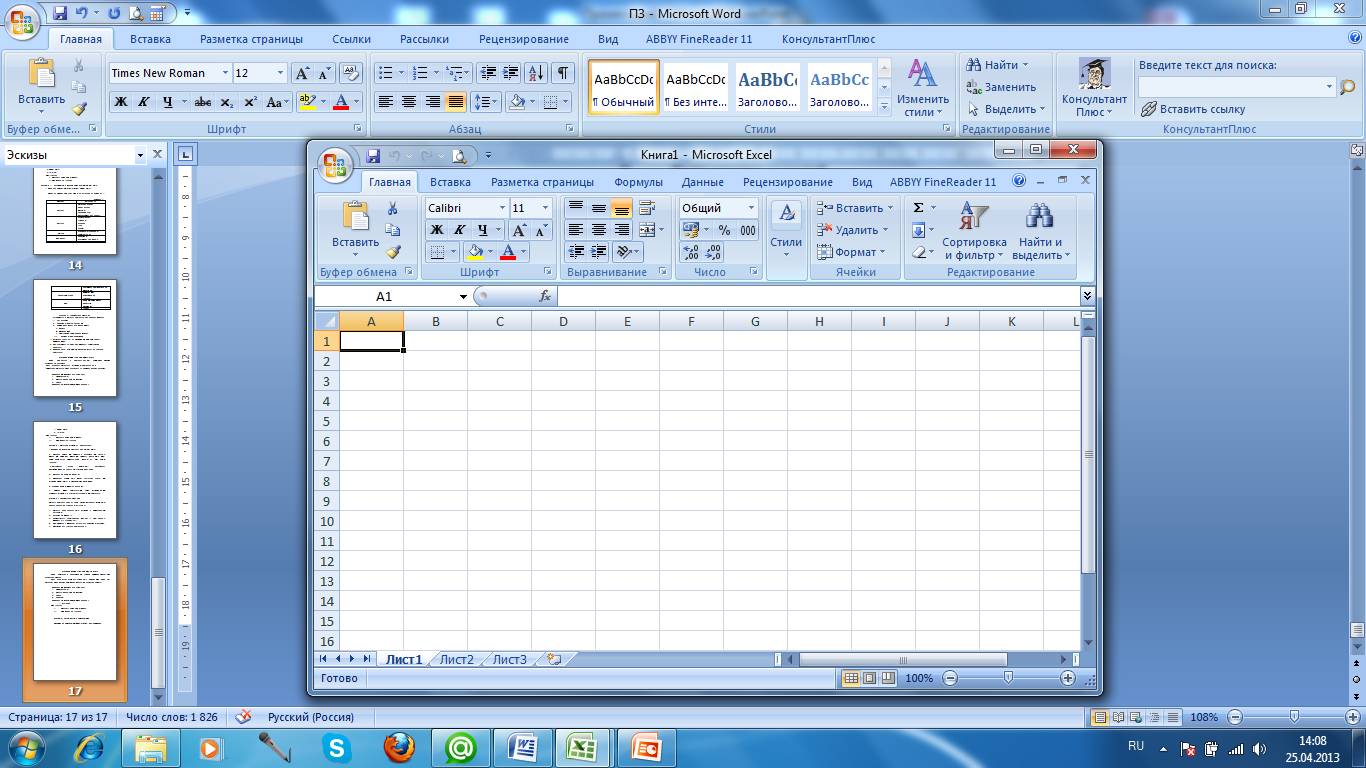1366x768 pixels.
Task: Click Вставить ссылку in Word ribbon
Action: [1193, 109]
